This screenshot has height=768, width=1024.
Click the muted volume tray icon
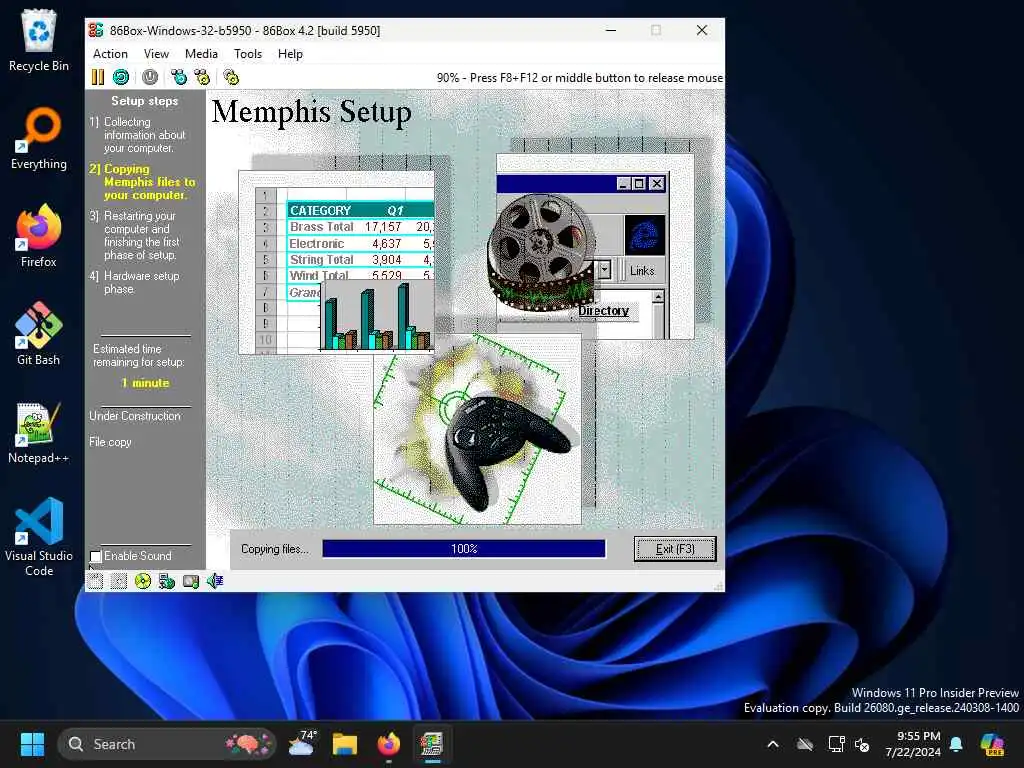coord(862,744)
